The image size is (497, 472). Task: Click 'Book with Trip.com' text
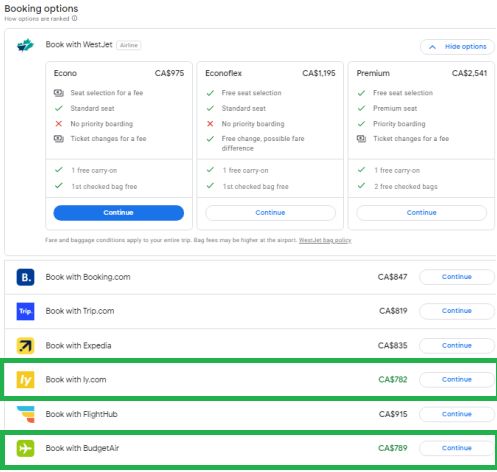pyautogui.click(x=80, y=311)
